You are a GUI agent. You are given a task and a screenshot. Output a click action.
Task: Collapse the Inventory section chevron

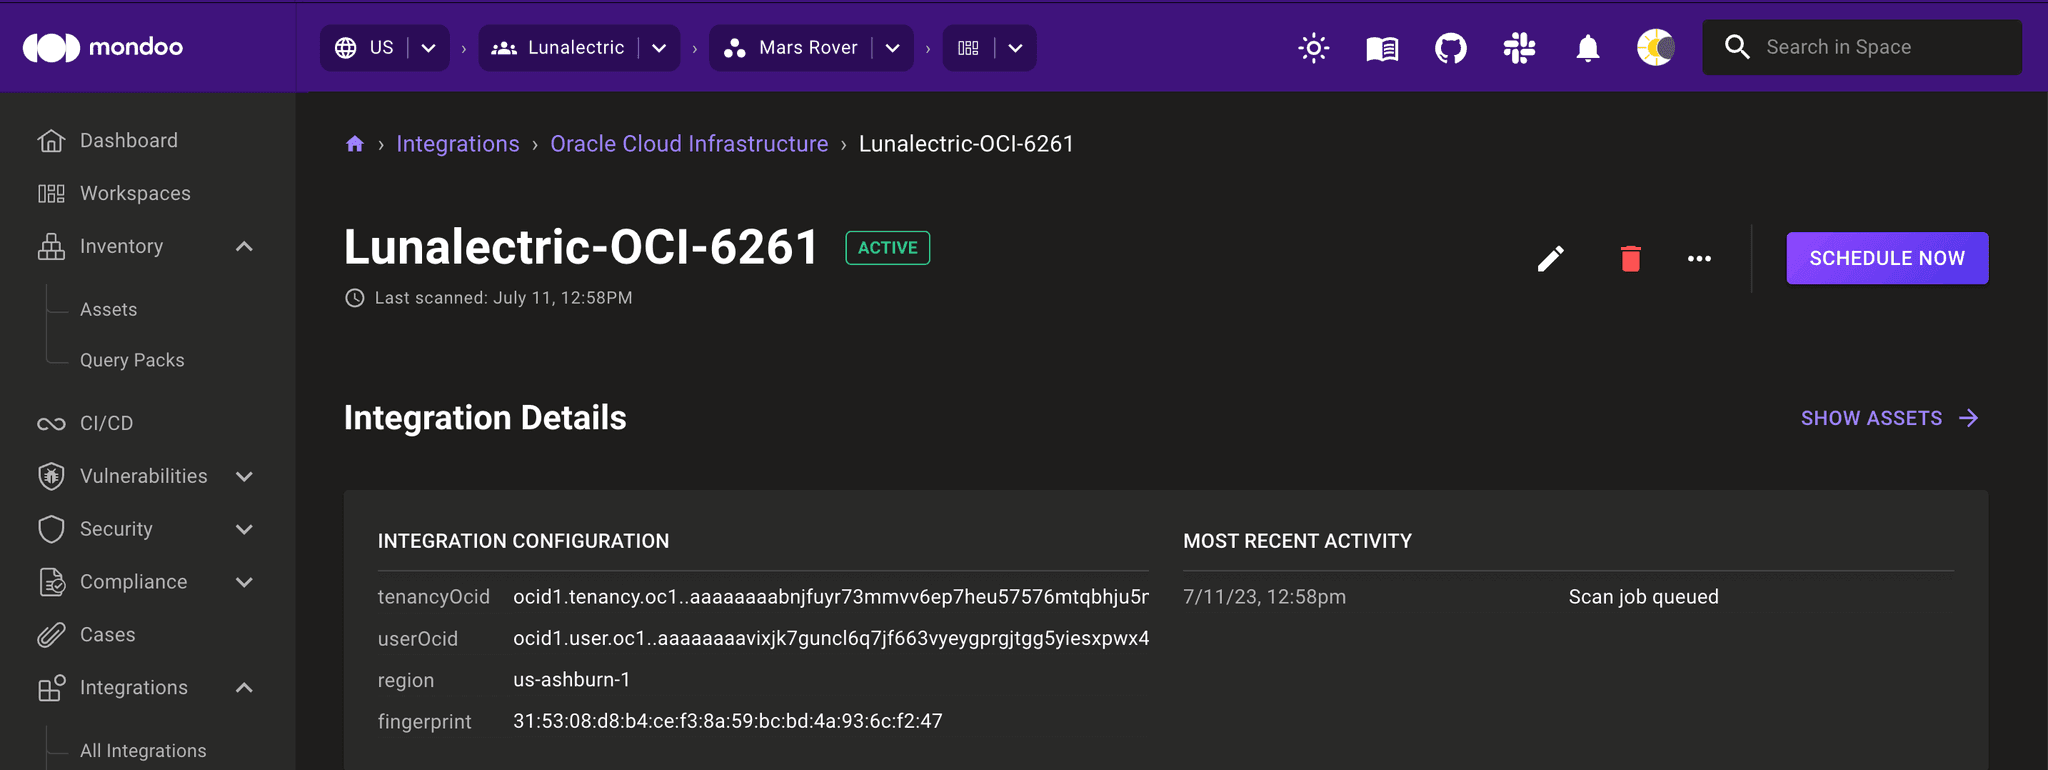coord(244,246)
